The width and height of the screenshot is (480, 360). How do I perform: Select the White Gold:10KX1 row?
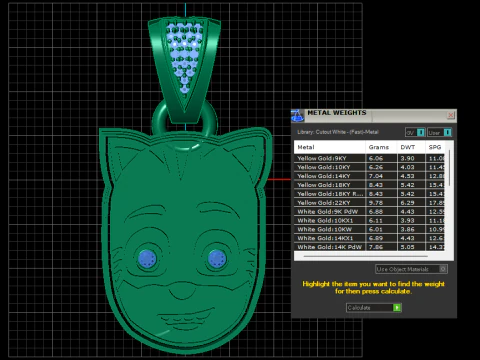click(369, 220)
